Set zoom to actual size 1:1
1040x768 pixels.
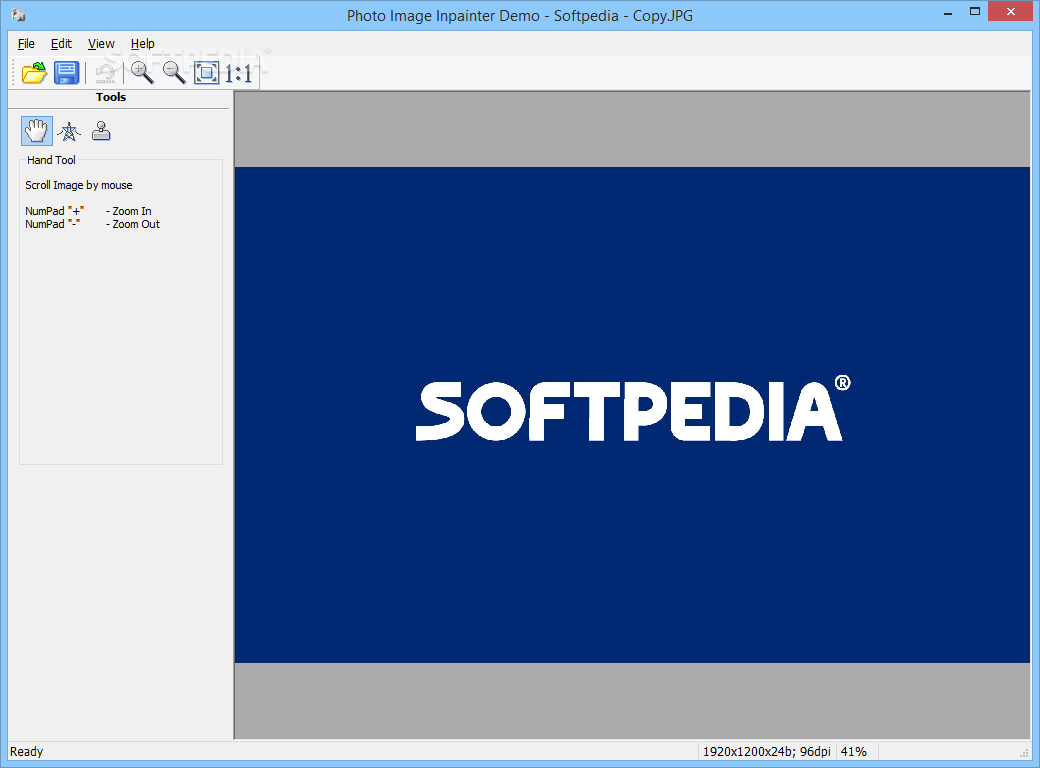pyautogui.click(x=239, y=74)
